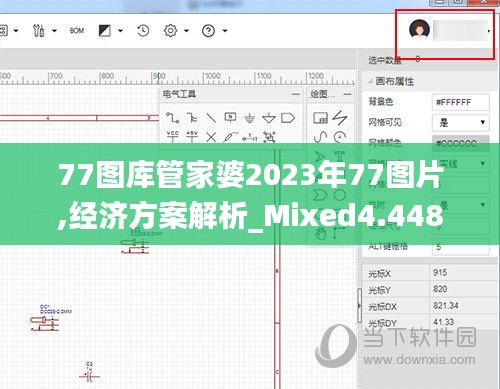Viewport: 500px width, 389px height.
Task: Open the user avatar account menu
Action: (419, 30)
